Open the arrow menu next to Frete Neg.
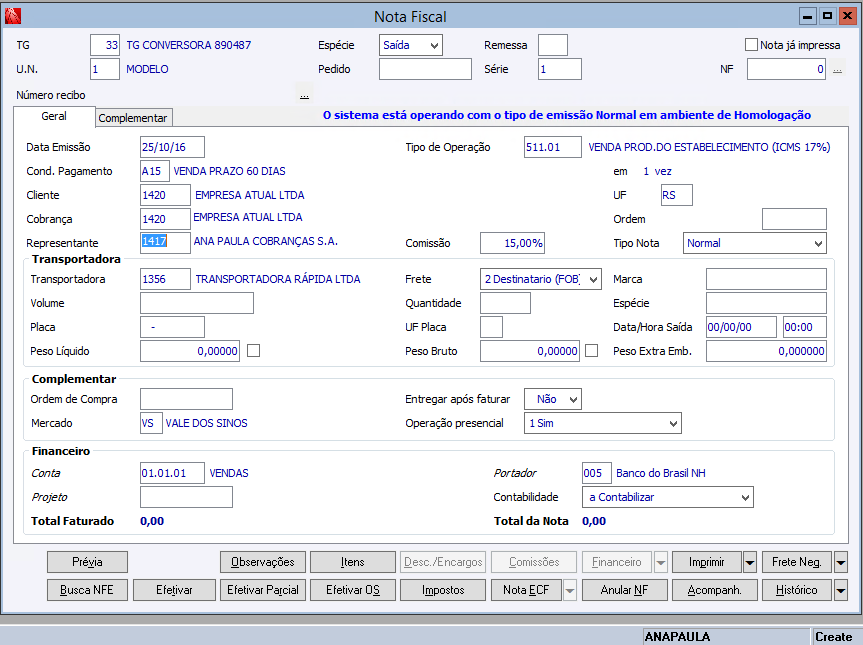863x645 pixels. tap(841, 563)
